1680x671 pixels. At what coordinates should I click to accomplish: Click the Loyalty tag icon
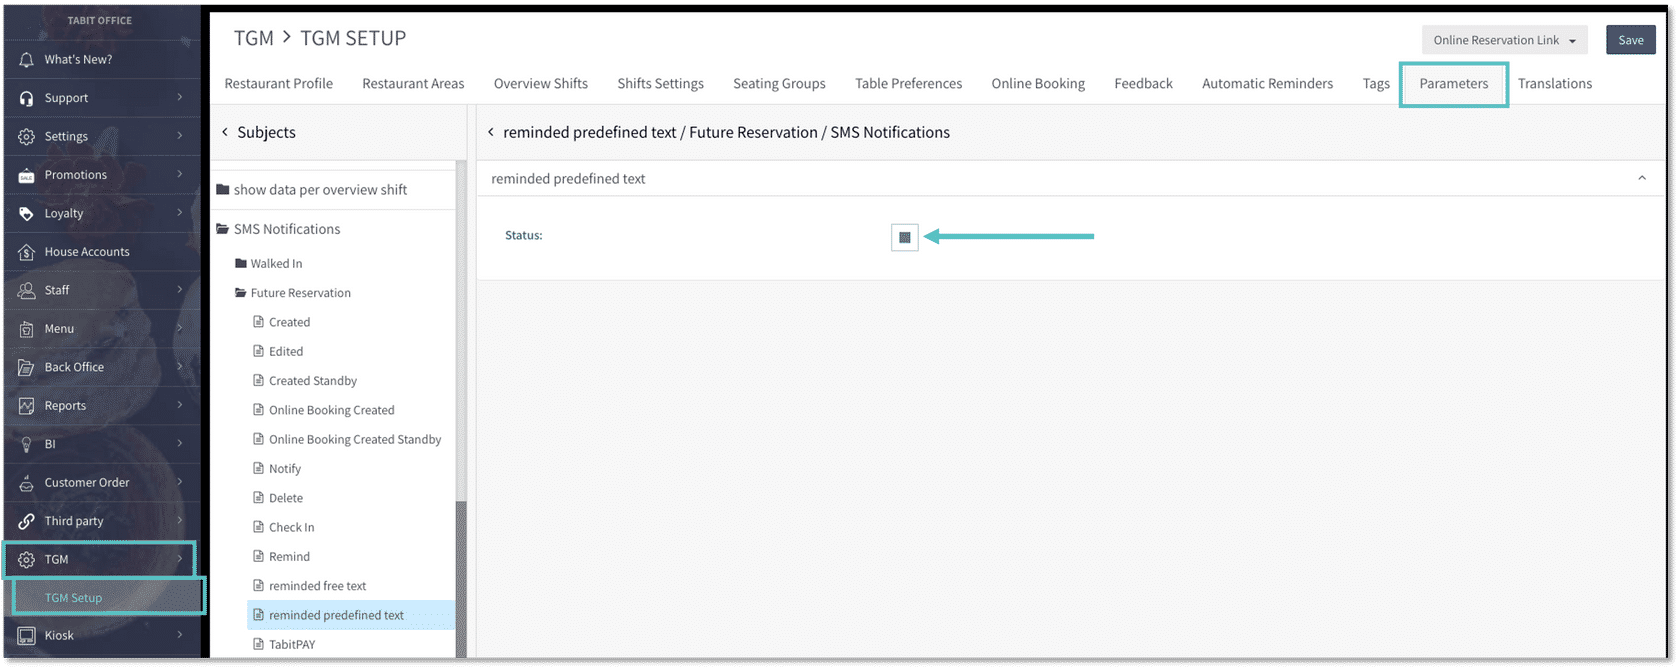[x=27, y=213]
